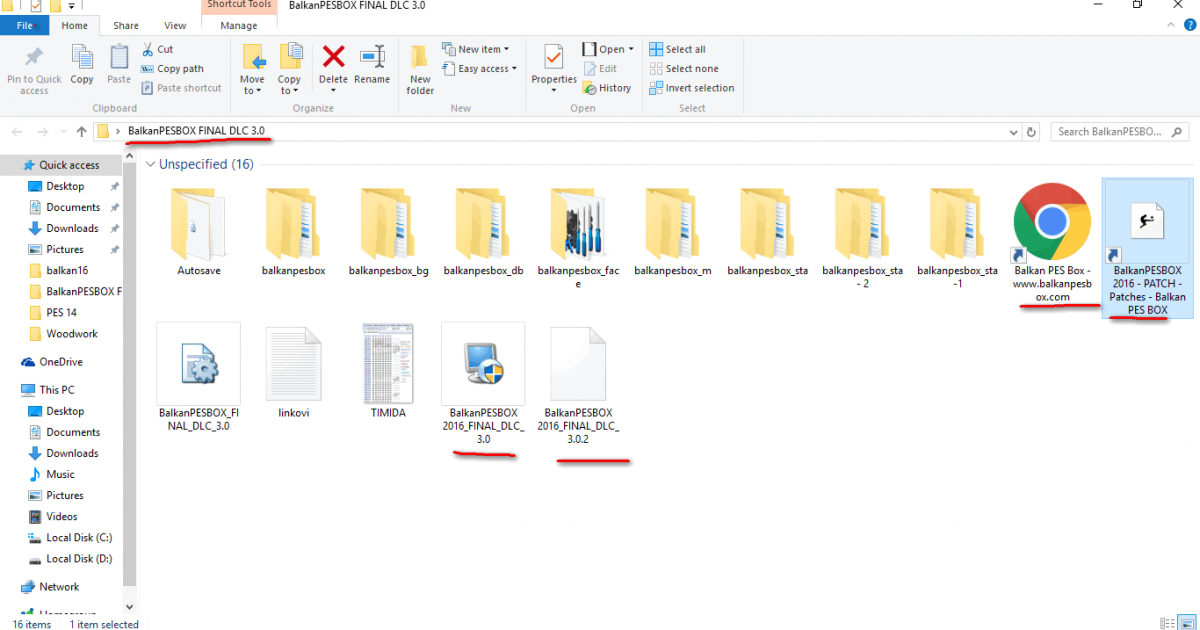Select Local Disk (C:) in navigation pane
The height and width of the screenshot is (630, 1200).
(79, 538)
